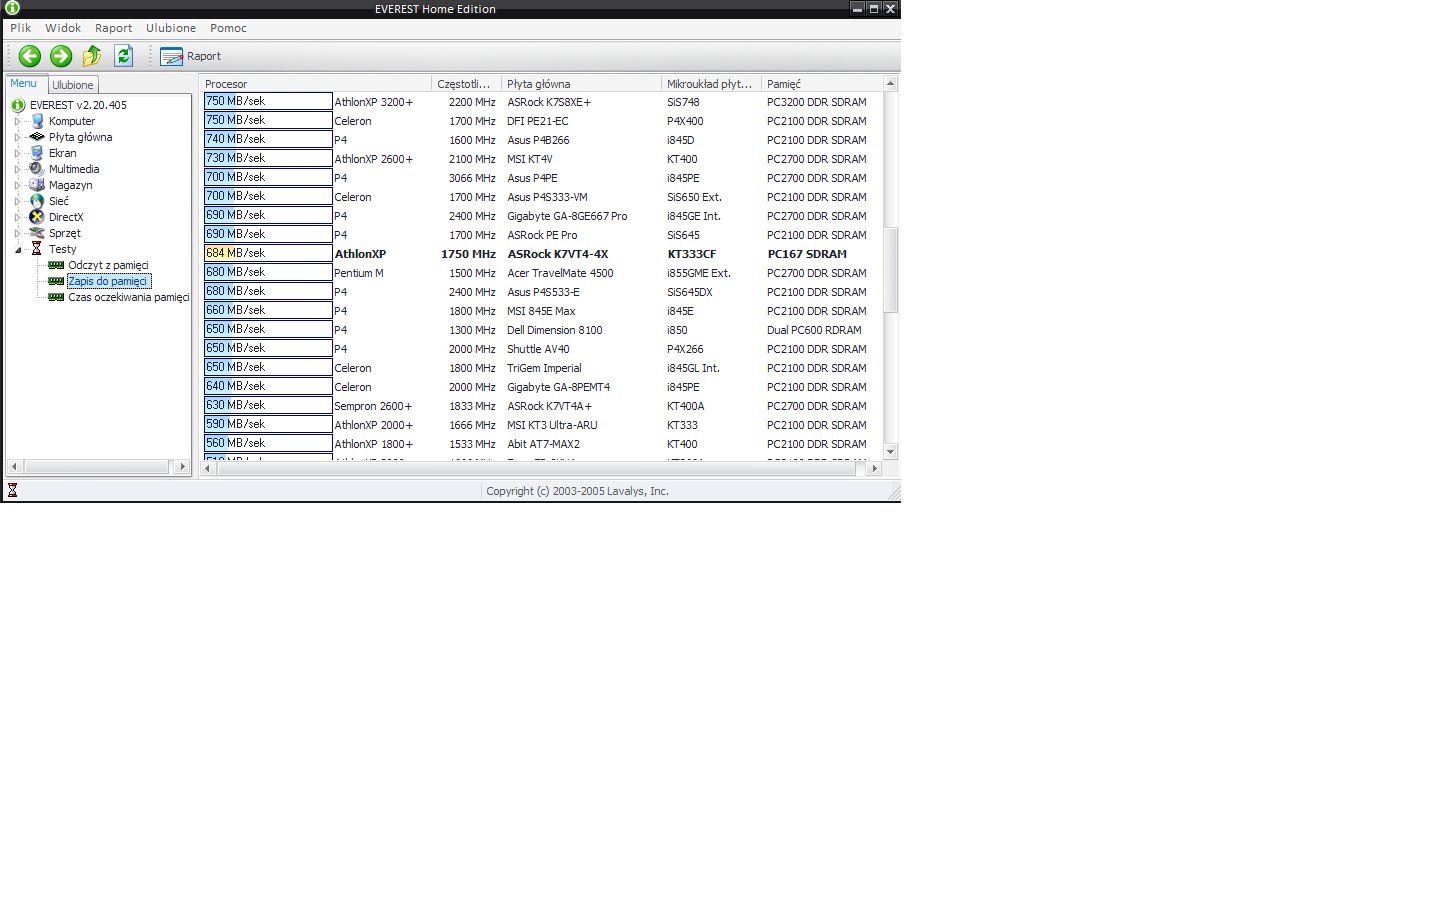The height and width of the screenshot is (900, 1440).
Task: Select Odczyt z pamięci test
Action: pos(108,265)
